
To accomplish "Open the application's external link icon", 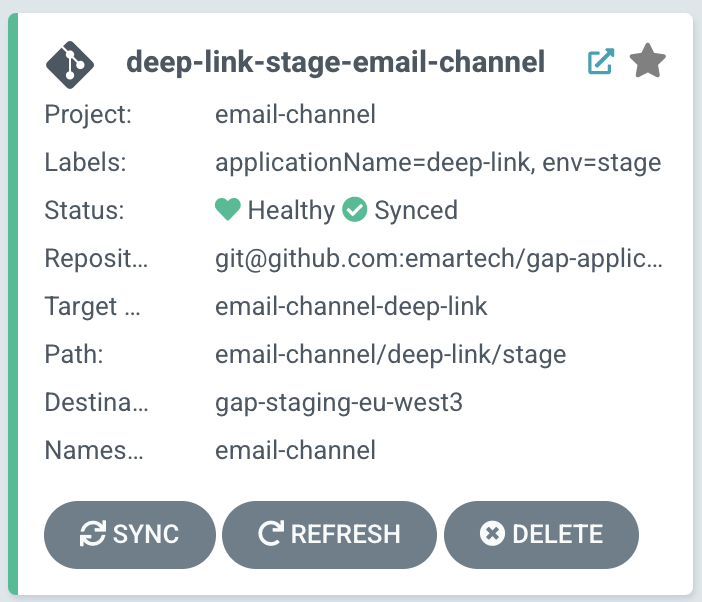I will pyautogui.click(x=600, y=61).
